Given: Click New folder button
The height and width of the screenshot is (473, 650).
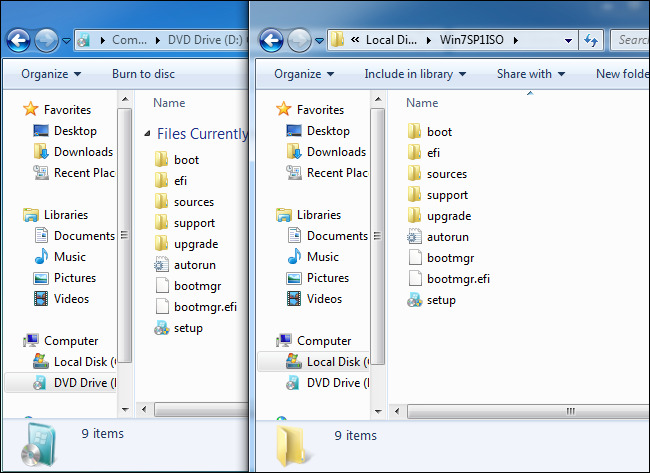Looking at the screenshot, I should (x=622, y=74).
